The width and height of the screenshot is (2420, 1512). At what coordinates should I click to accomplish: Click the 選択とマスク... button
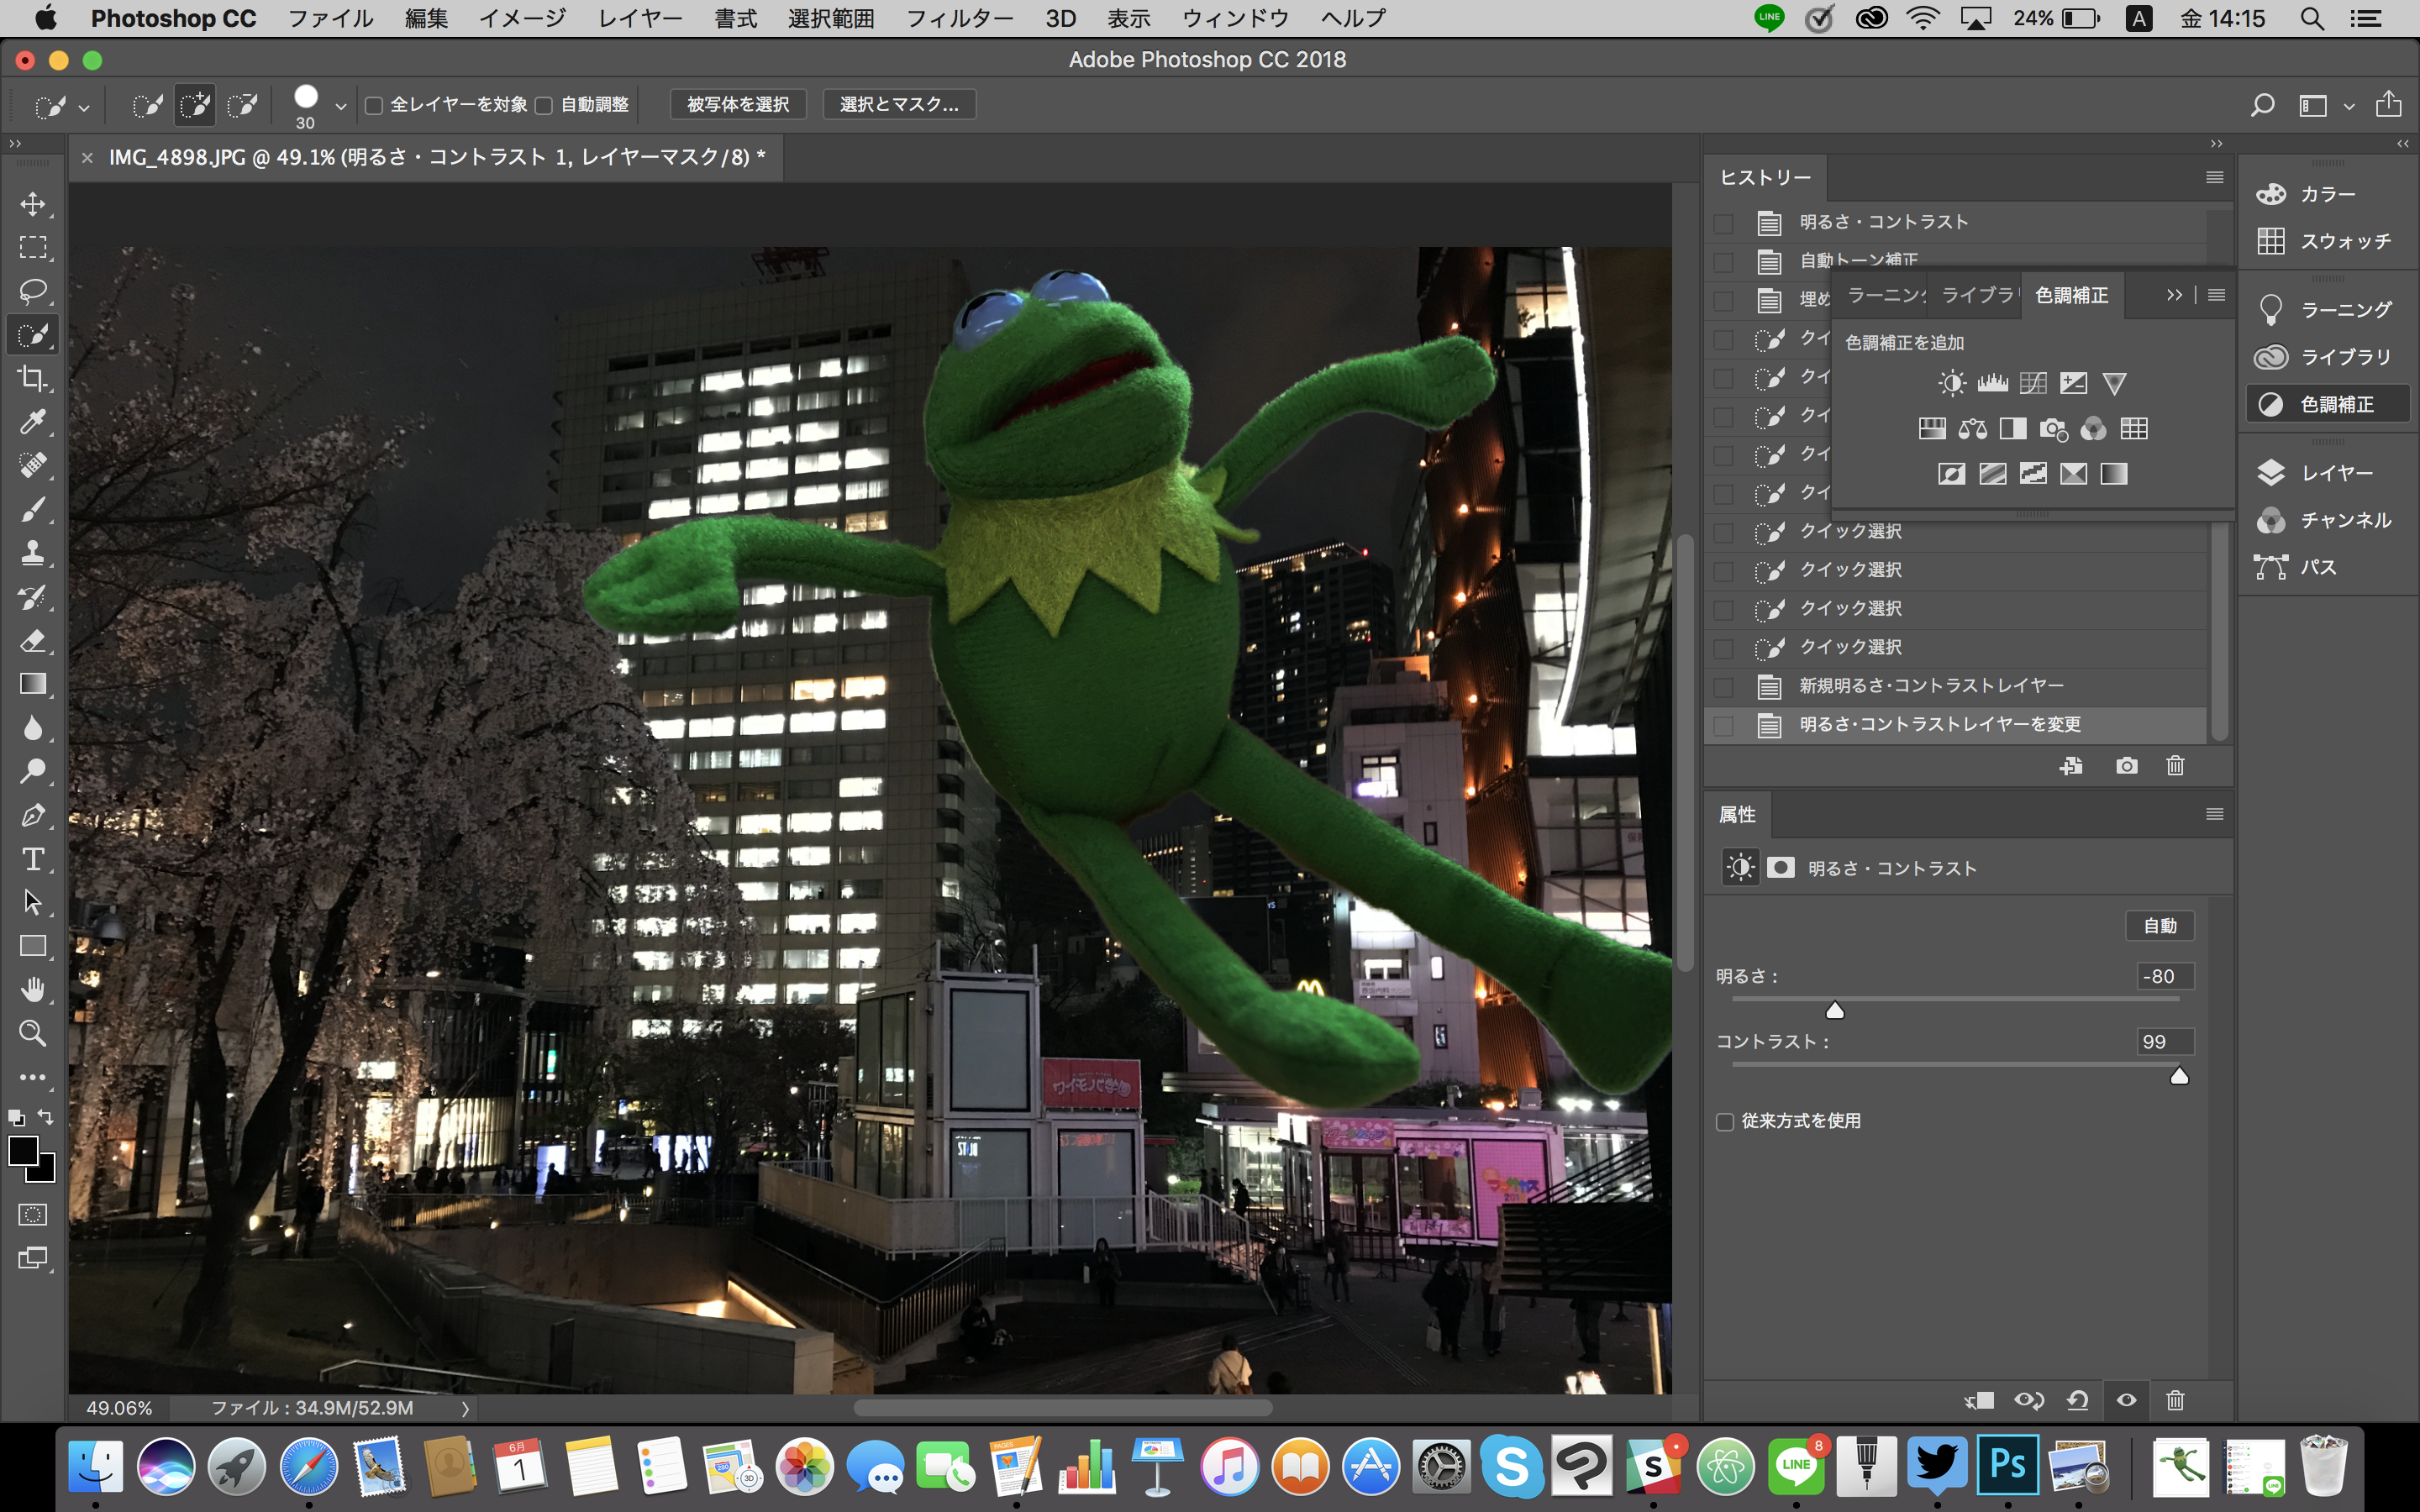tap(899, 105)
